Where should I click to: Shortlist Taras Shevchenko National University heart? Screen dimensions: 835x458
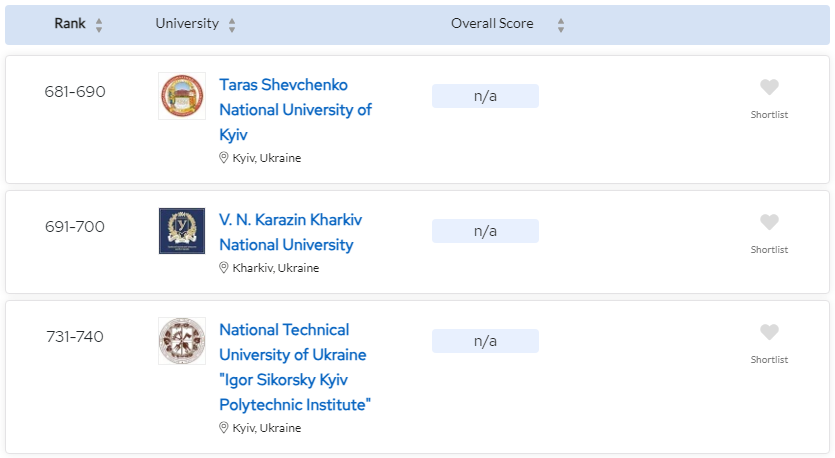(x=769, y=88)
